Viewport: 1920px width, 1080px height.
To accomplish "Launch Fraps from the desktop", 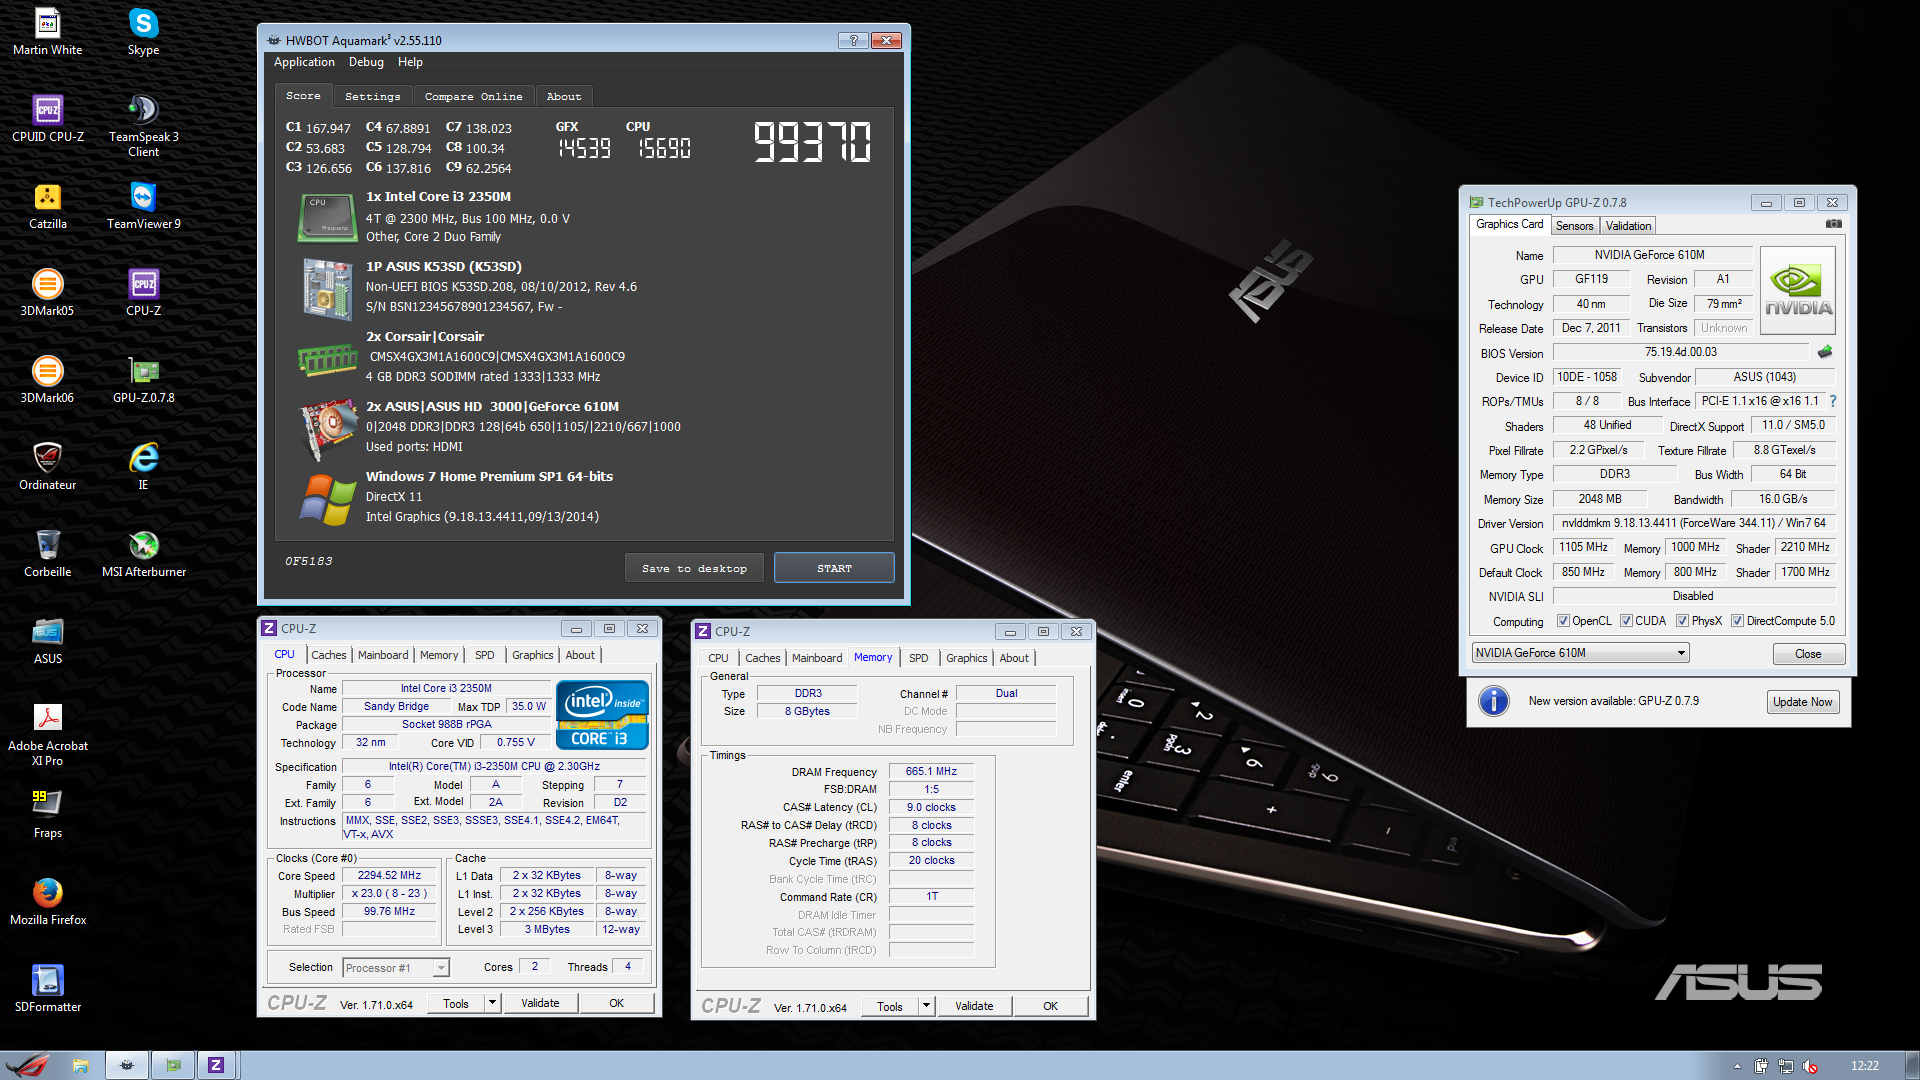I will pyautogui.click(x=48, y=814).
